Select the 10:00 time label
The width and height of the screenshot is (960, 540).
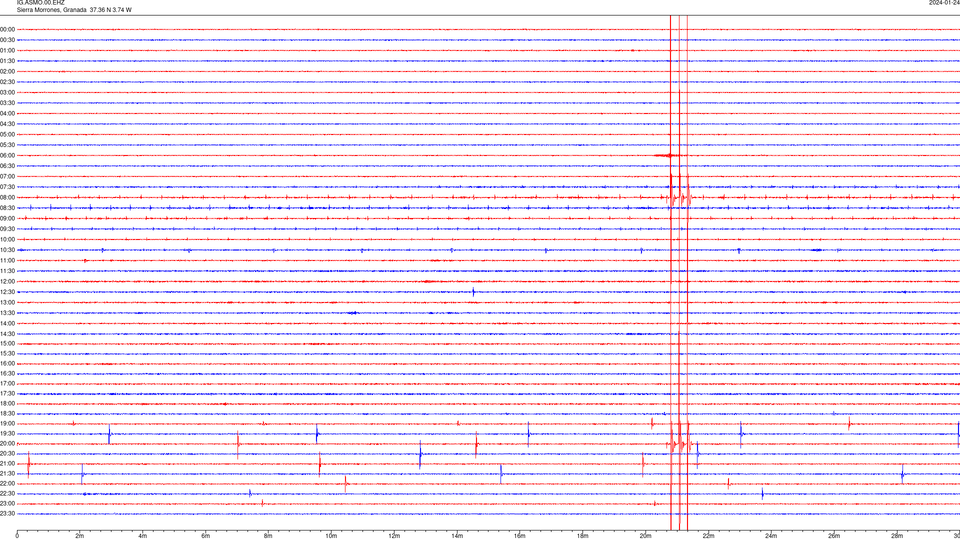click(7, 239)
